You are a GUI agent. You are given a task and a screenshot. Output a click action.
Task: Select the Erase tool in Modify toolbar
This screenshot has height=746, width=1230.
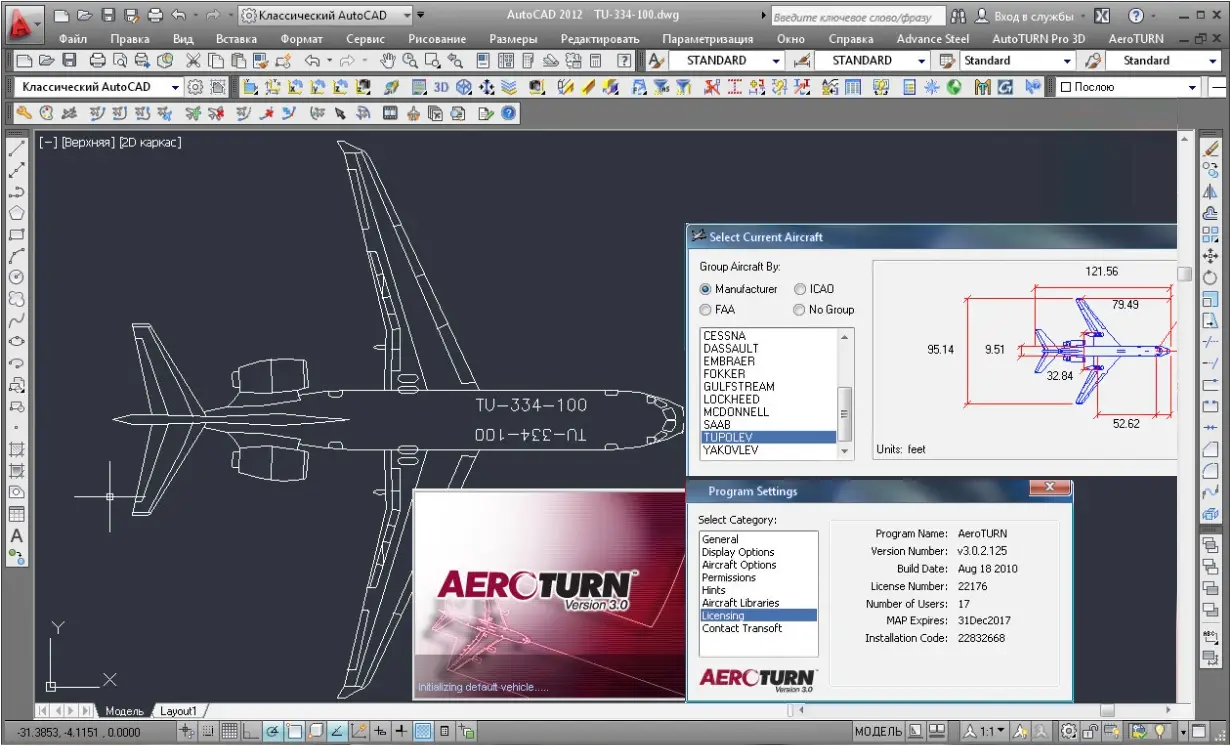(1212, 149)
